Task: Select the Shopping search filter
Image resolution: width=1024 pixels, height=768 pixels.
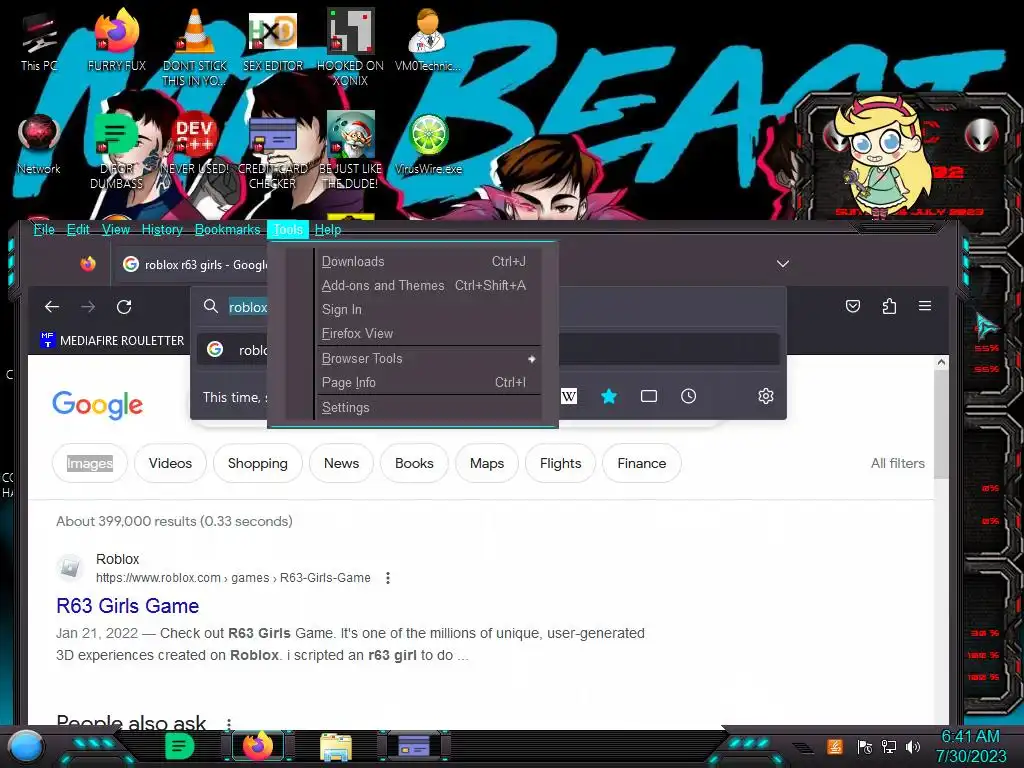Action: point(257,463)
